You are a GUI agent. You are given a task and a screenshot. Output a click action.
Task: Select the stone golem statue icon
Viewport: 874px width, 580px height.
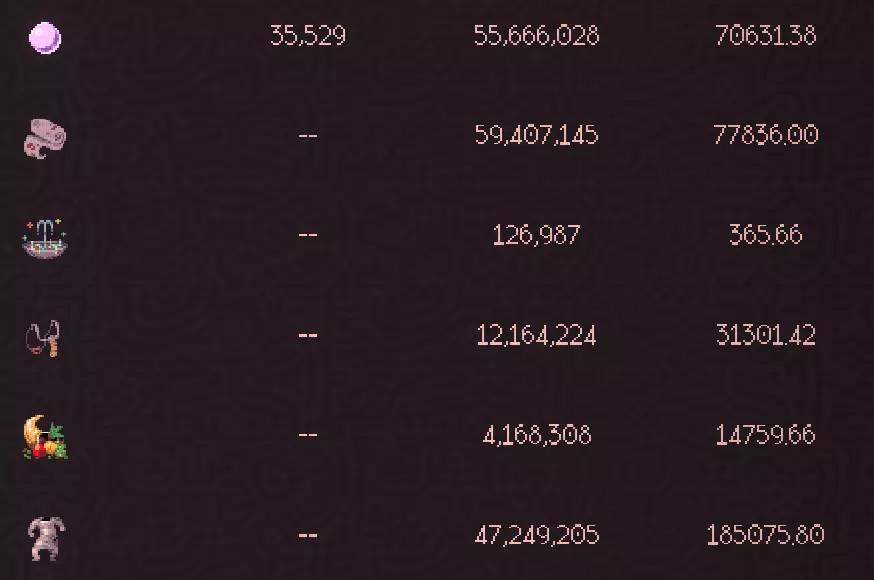[x=45, y=537]
